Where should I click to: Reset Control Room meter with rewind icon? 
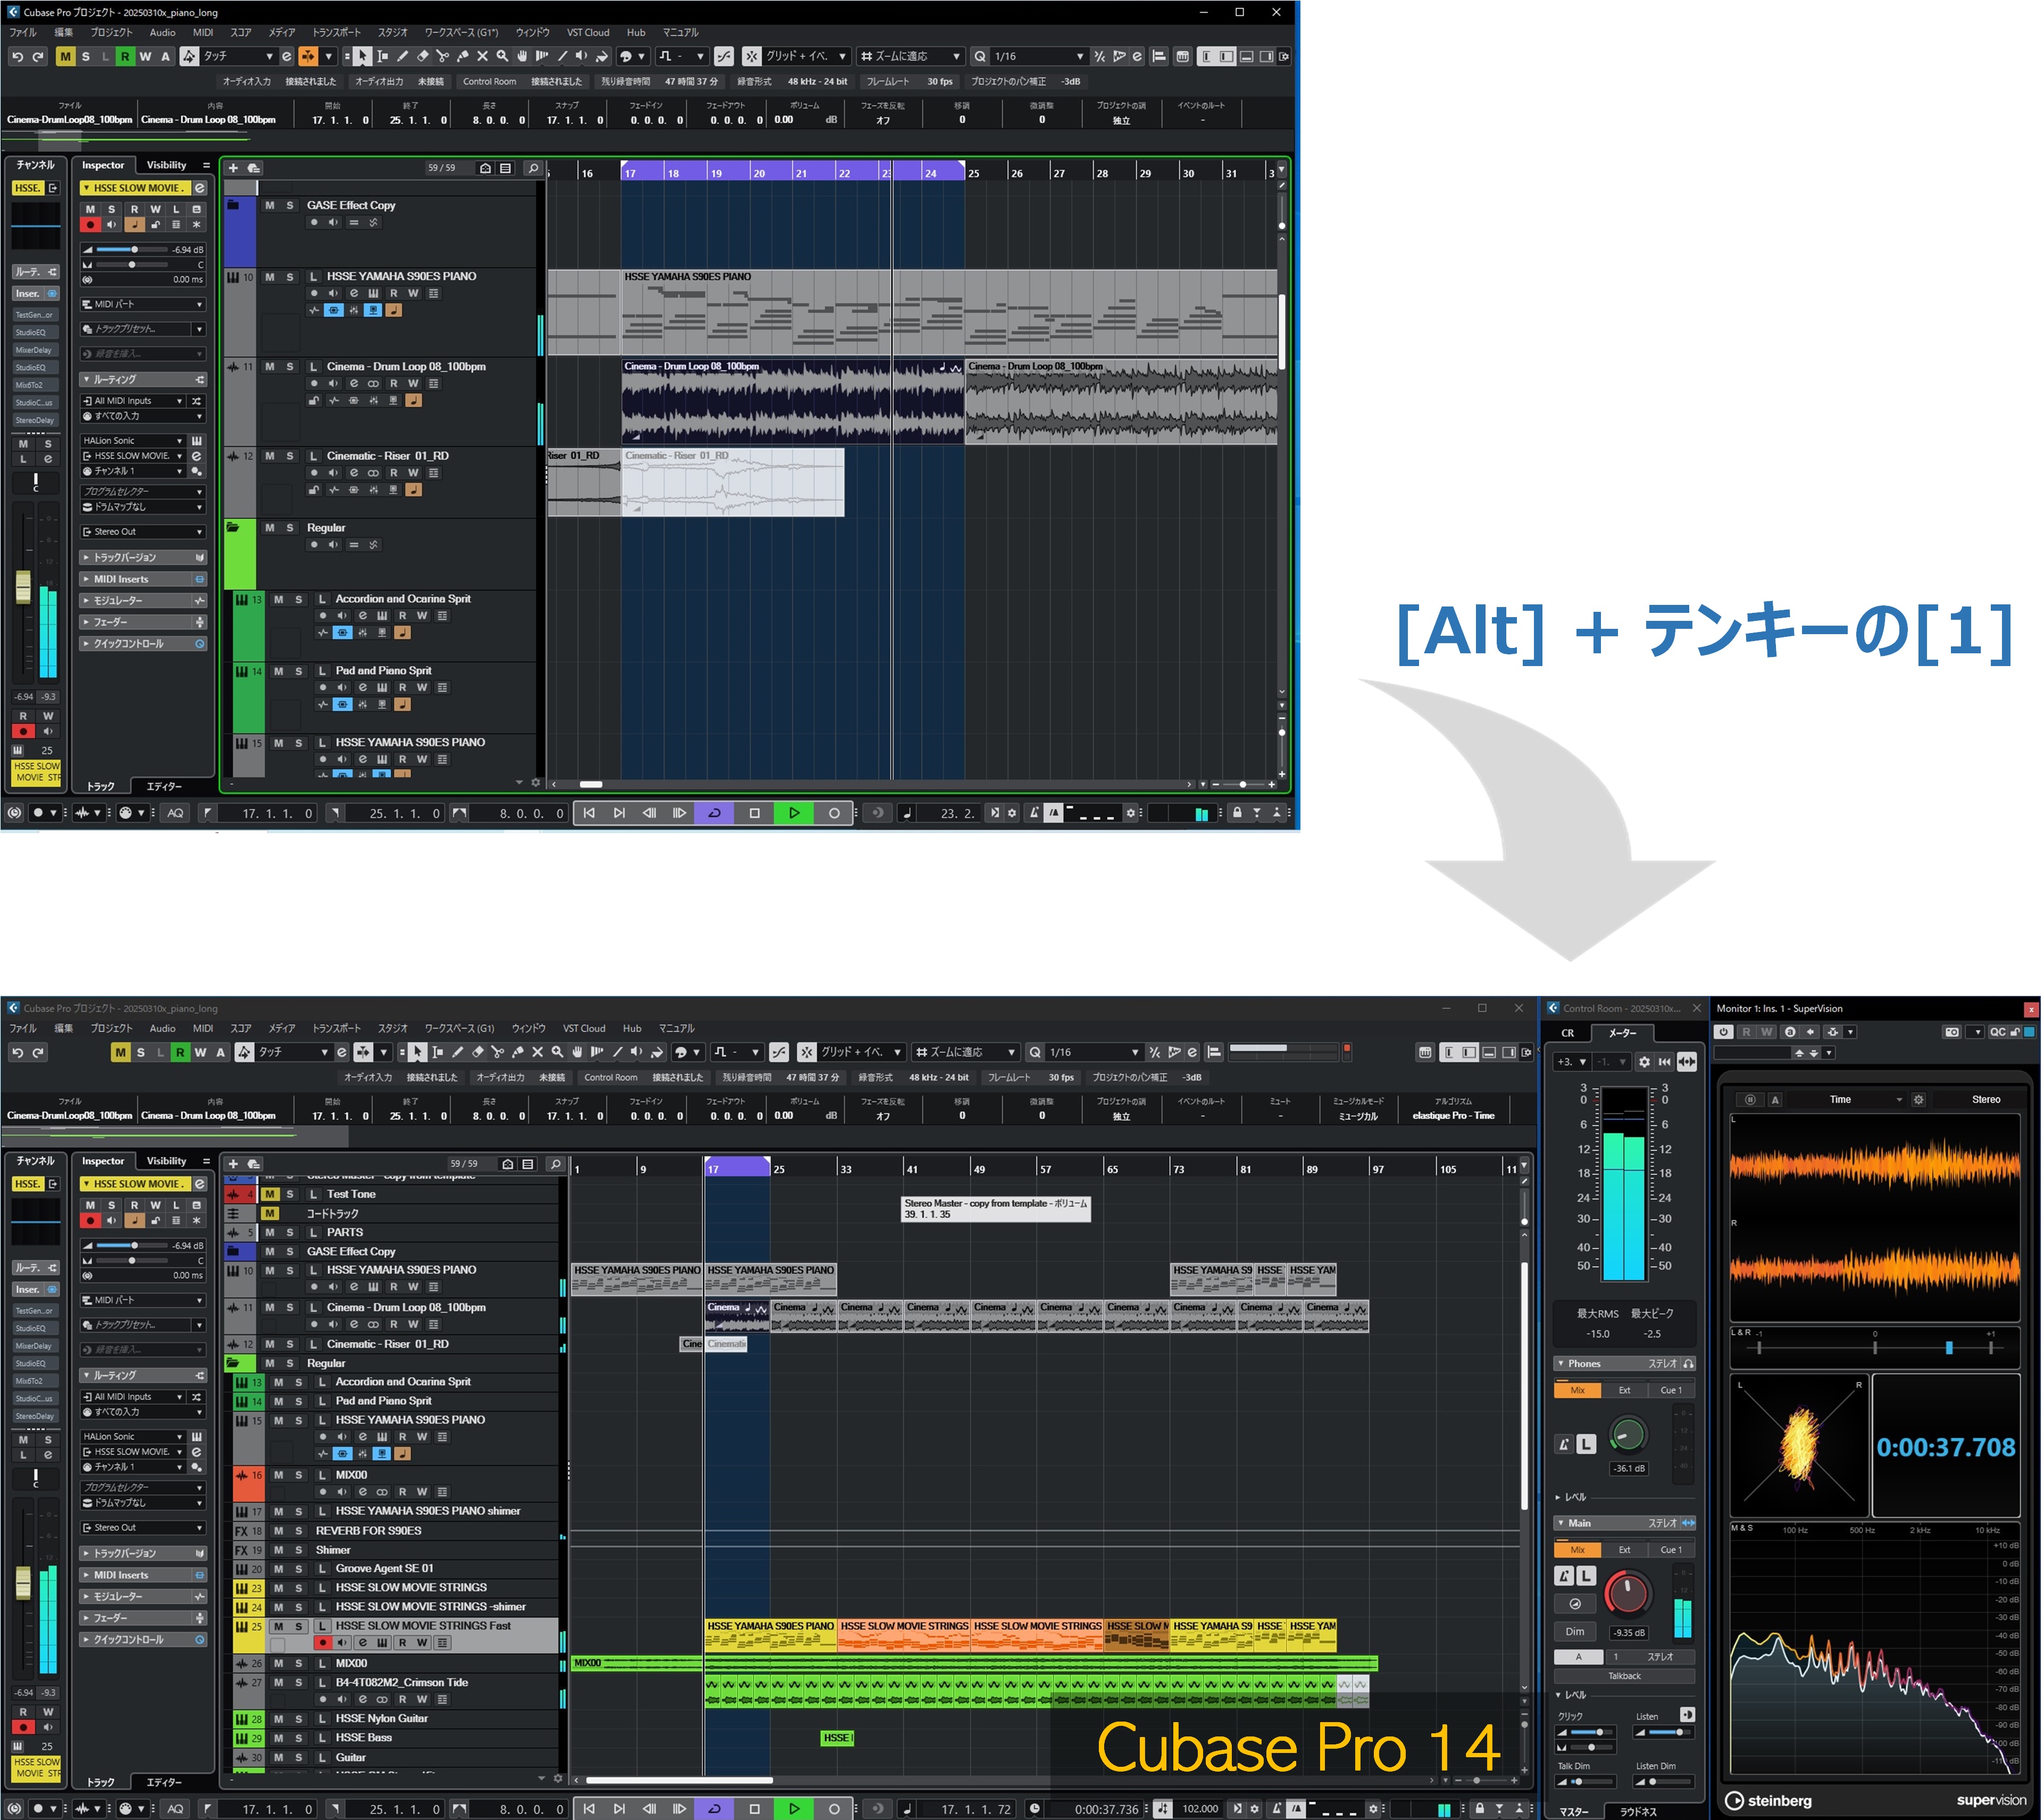(x=1665, y=1063)
